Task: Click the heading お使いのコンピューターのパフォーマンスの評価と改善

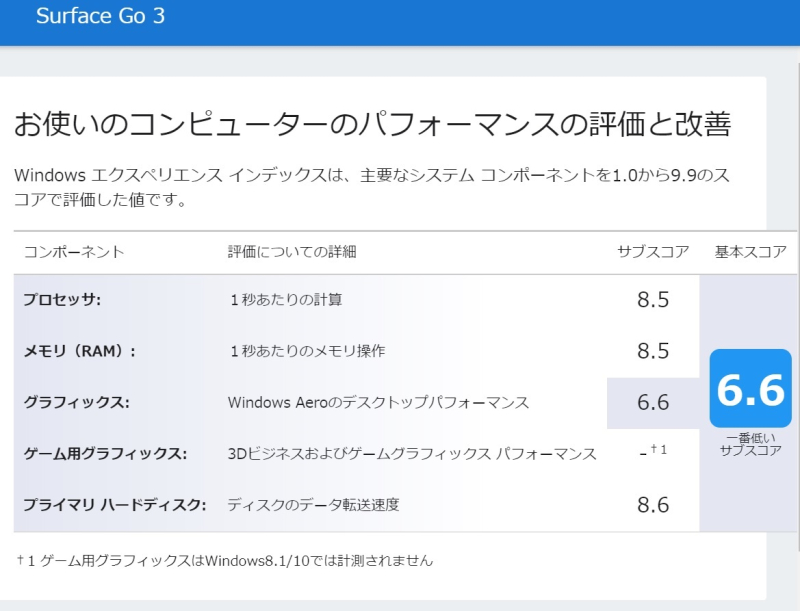Action: click(372, 124)
